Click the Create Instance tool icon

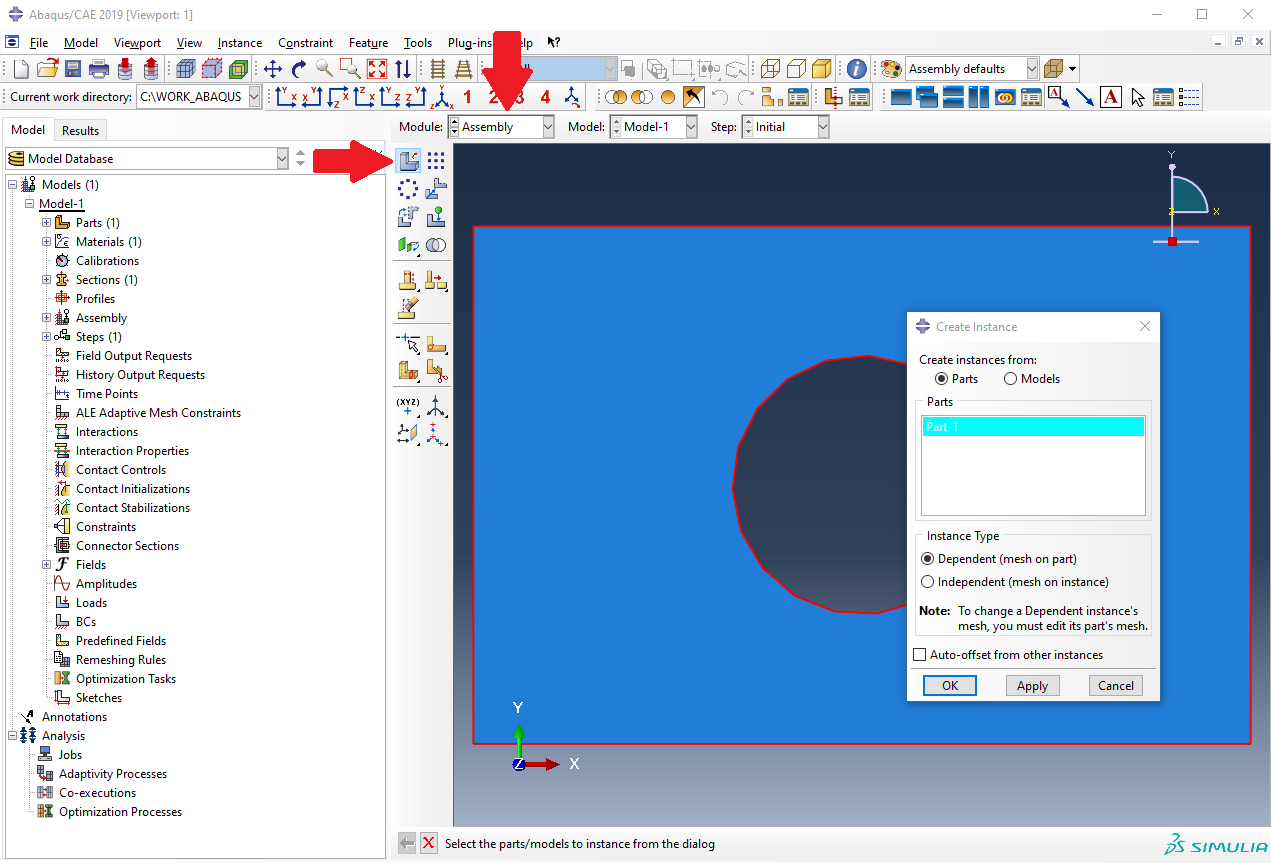[408, 161]
